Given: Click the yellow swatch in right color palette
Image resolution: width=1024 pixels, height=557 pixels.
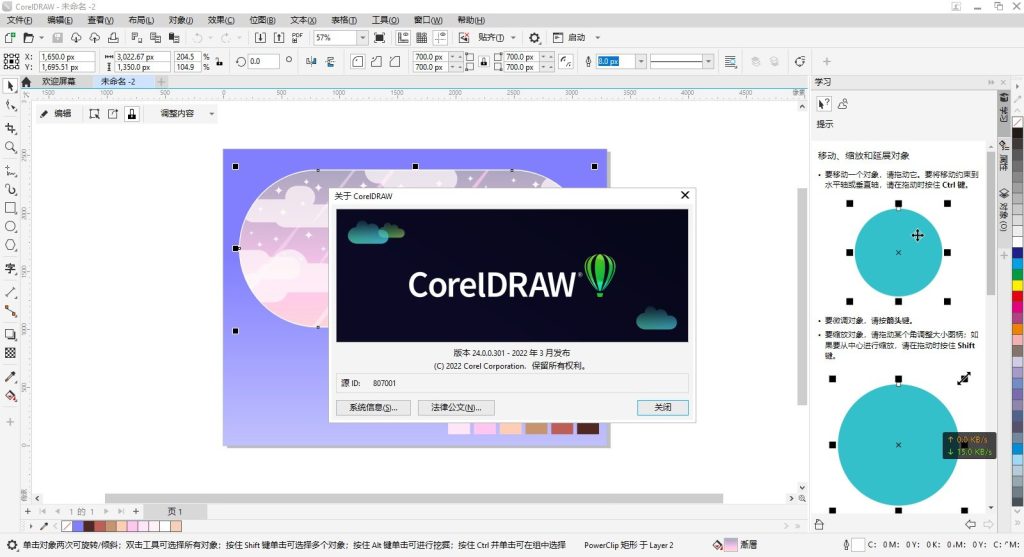Looking at the screenshot, I should pyautogui.click(x=1017, y=285).
